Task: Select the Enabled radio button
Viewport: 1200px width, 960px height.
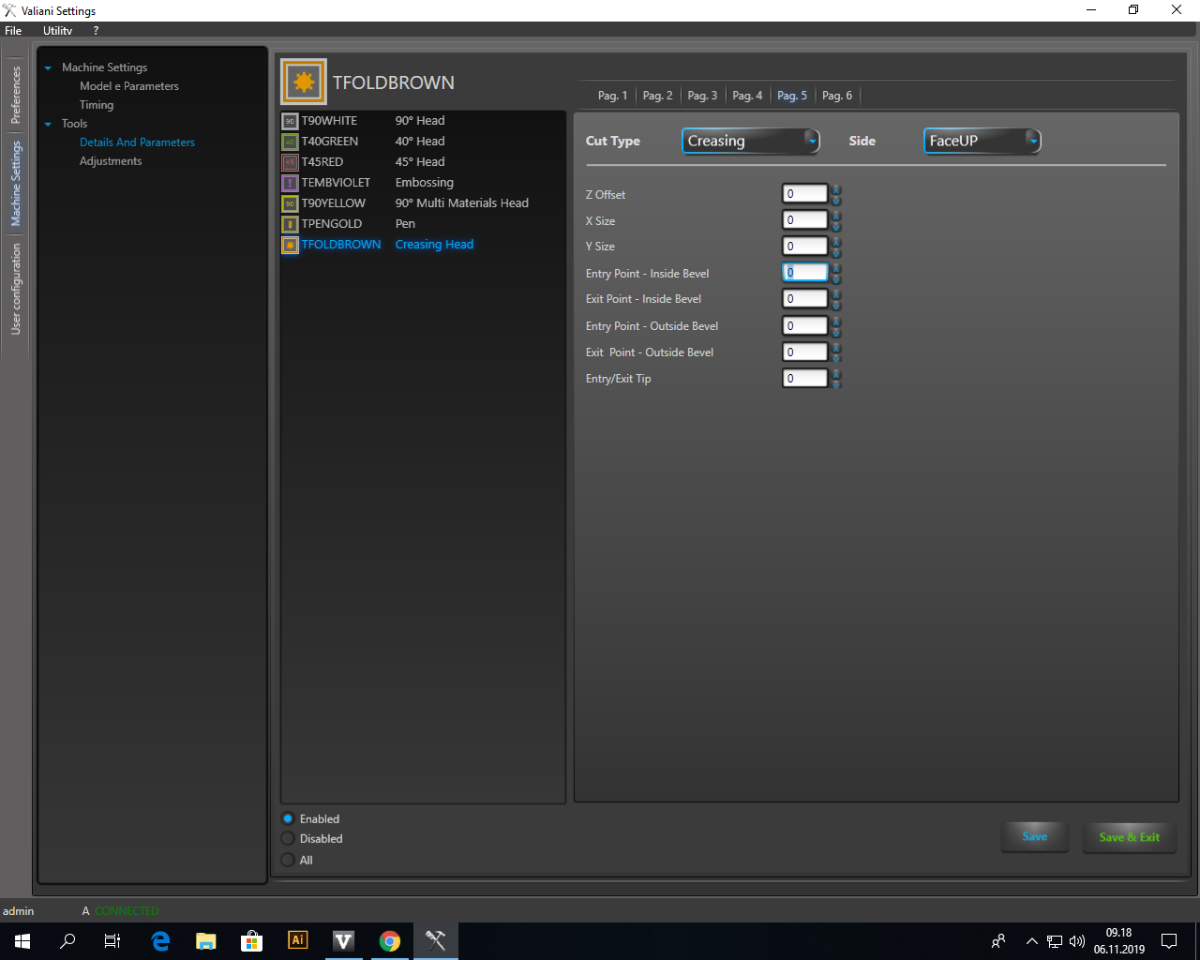Action: click(x=288, y=819)
